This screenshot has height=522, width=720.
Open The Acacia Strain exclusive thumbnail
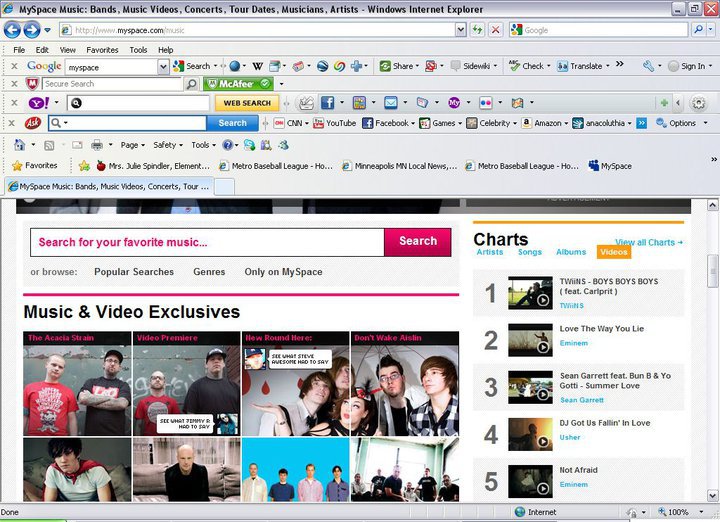[77, 384]
